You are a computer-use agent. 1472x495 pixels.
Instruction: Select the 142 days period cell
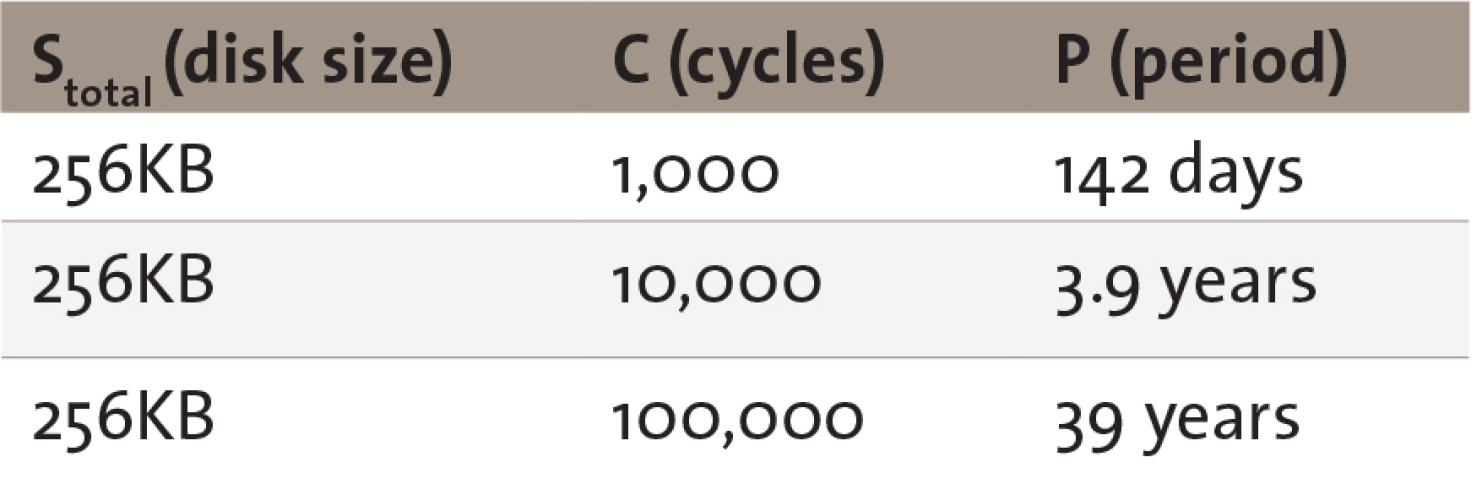[x=1179, y=172]
